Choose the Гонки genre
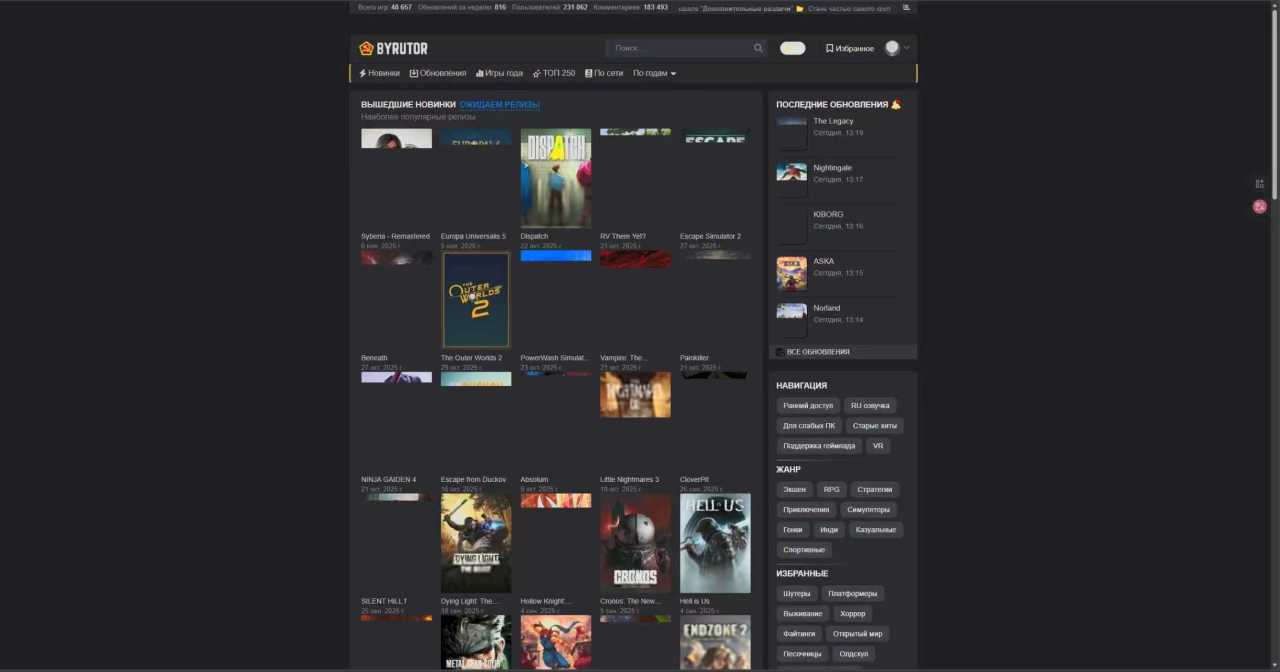1280x672 pixels. point(793,530)
